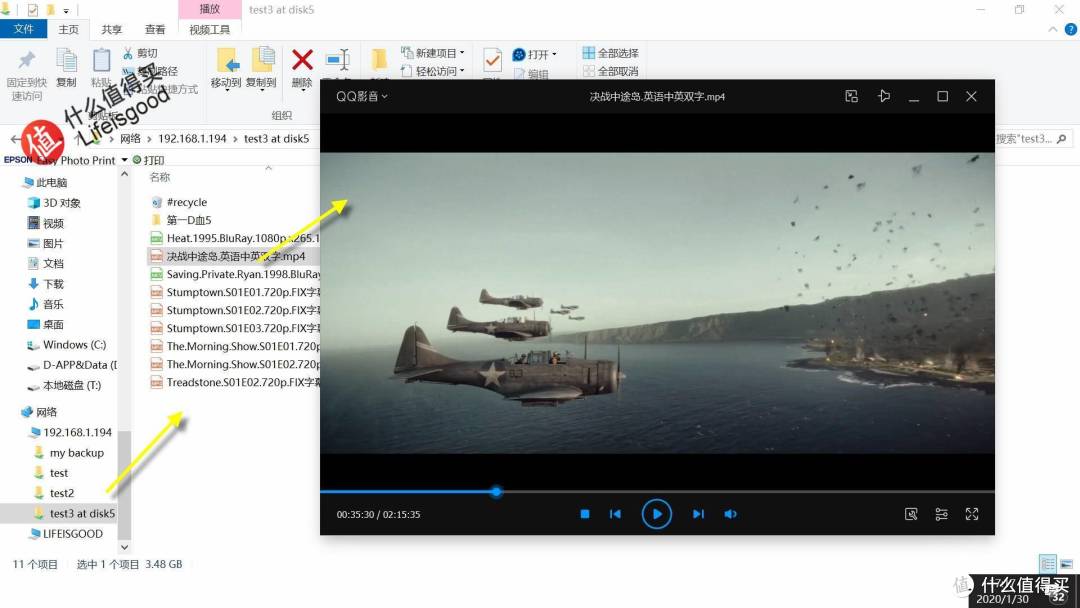Viewport: 1080px width, 608px height.
Task: Switch to the 视频工具 tab
Action: click(x=209, y=30)
